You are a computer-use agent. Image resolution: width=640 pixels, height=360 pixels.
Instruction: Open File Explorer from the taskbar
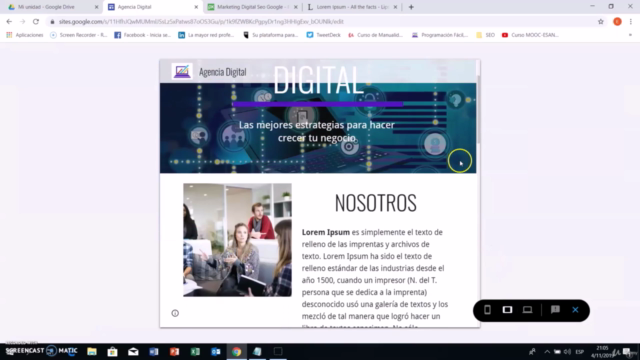tap(92, 351)
